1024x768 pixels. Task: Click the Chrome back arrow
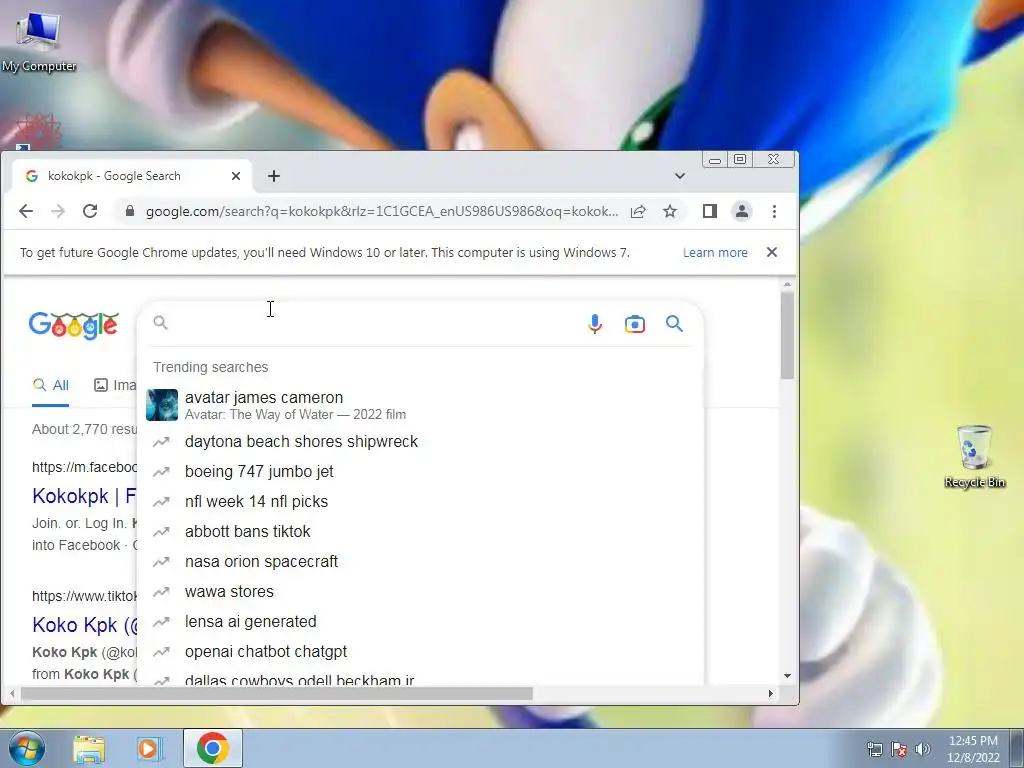(x=26, y=211)
